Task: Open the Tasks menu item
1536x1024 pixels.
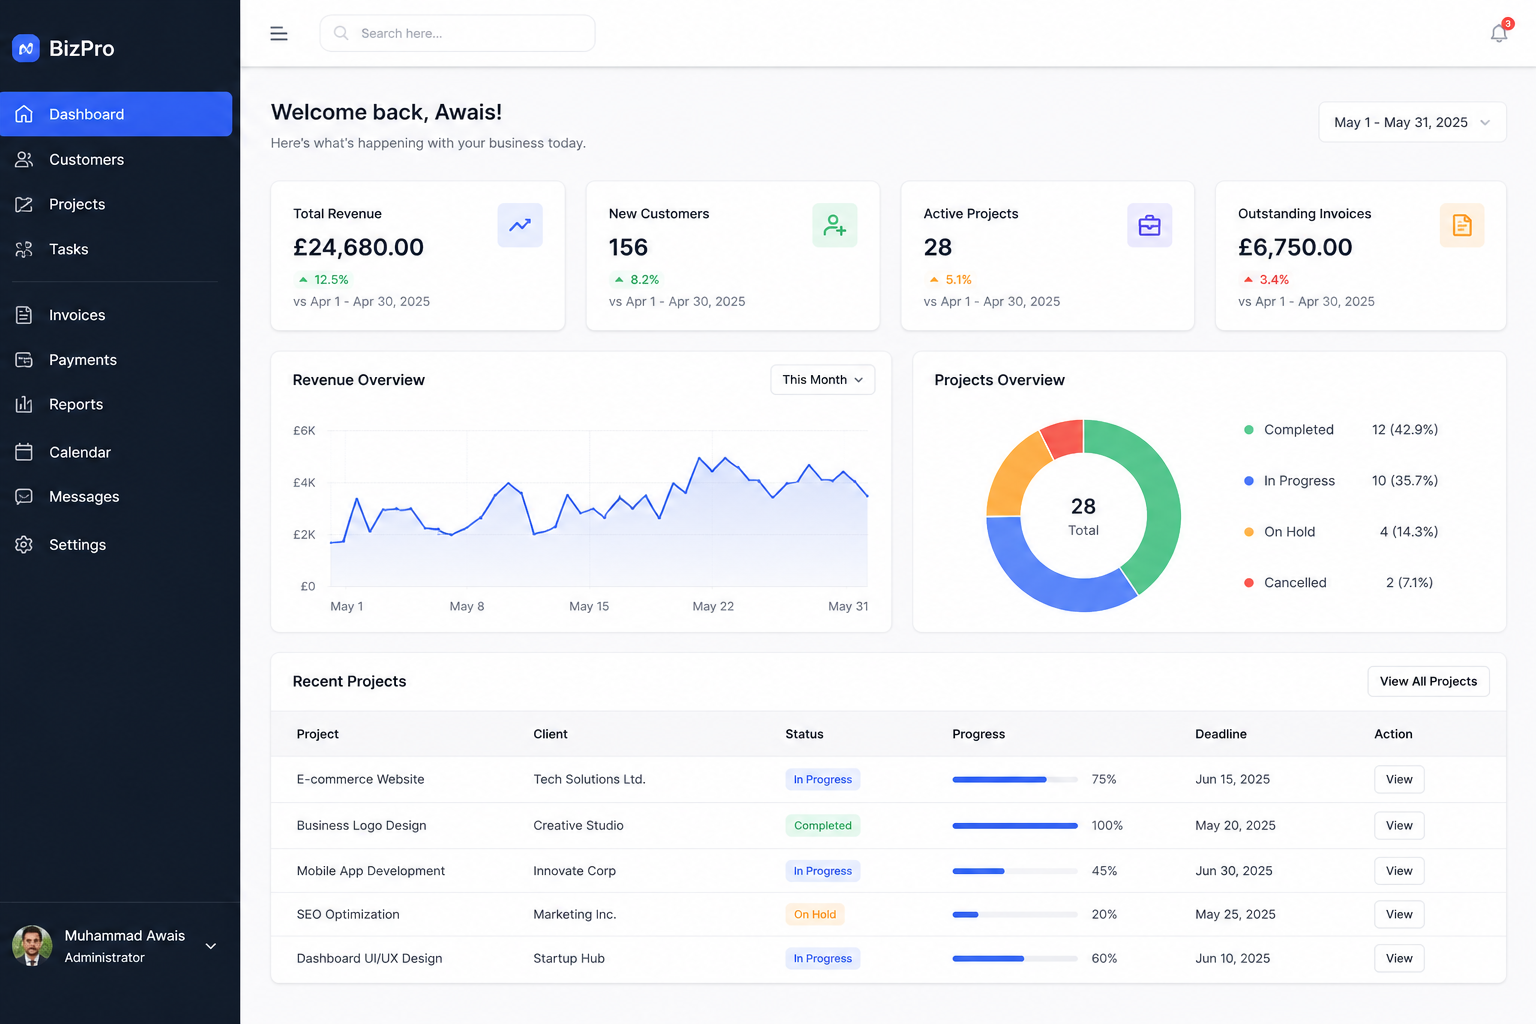Action: tap(116, 249)
